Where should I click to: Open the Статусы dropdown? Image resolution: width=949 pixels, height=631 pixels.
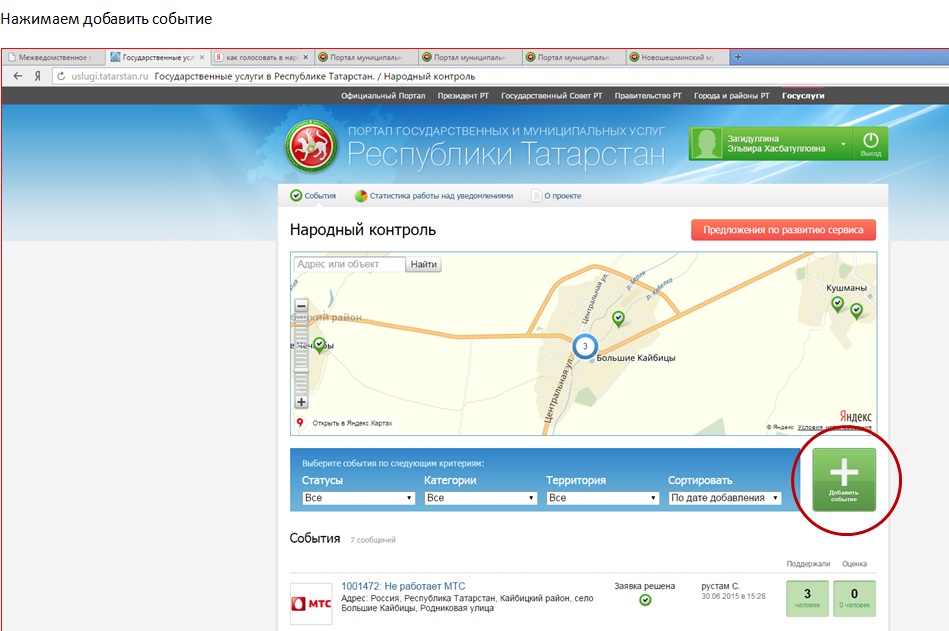[x=358, y=498]
